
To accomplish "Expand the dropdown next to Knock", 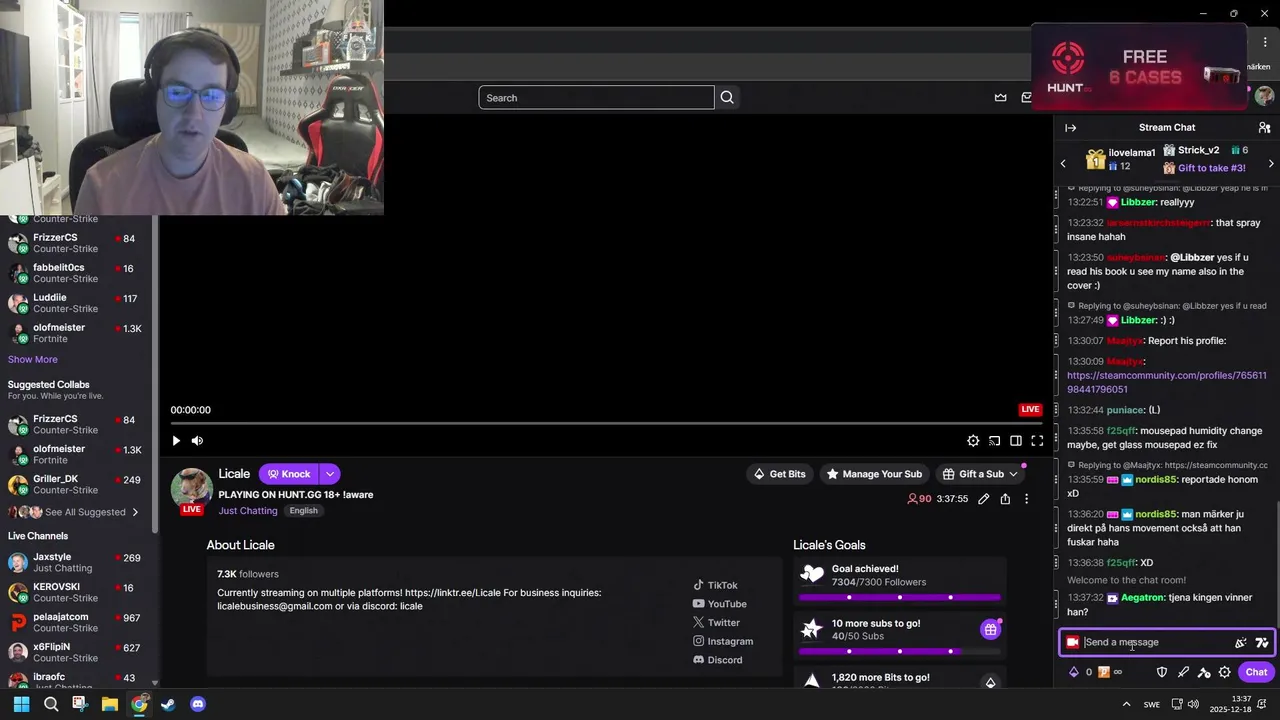I will pyautogui.click(x=329, y=474).
